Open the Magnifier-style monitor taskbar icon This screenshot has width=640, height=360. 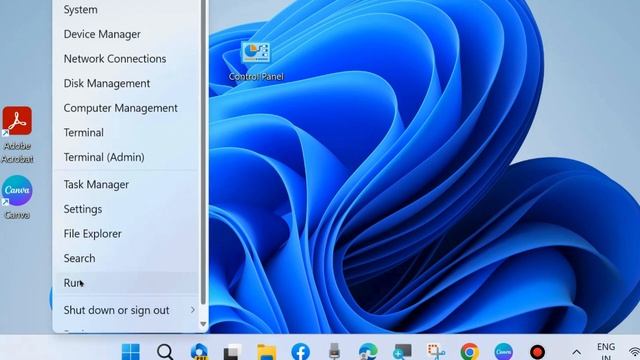[402, 351]
